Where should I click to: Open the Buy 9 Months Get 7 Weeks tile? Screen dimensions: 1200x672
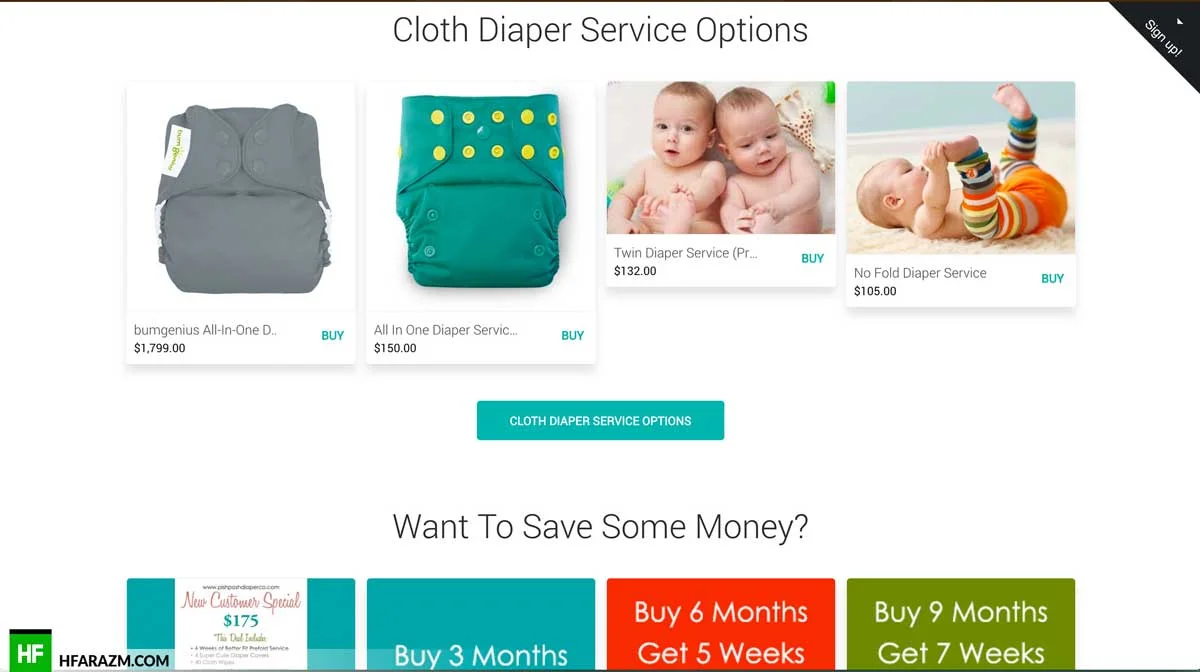(x=961, y=625)
